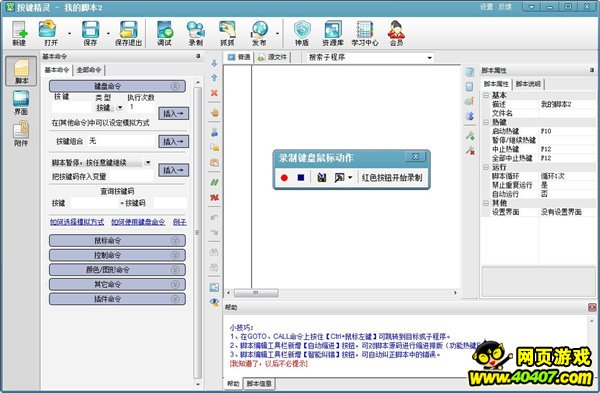Click the 按键 input field in 键盘命令

73,108
